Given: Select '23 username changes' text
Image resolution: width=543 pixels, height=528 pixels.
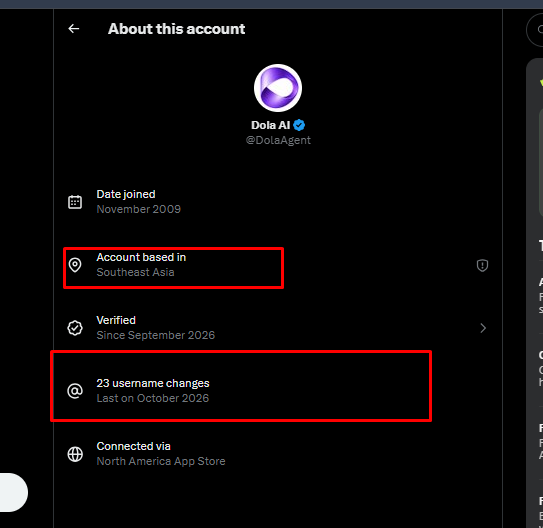Looking at the screenshot, I should point(153,383).
